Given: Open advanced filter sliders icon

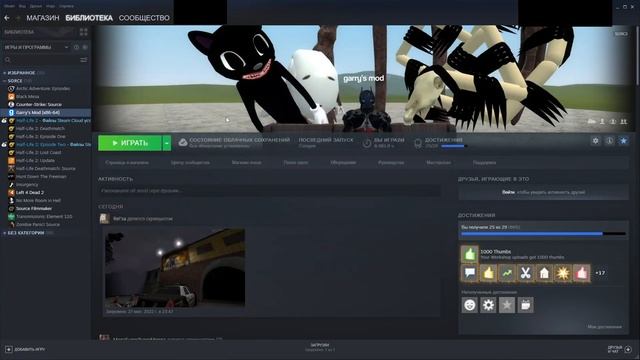Looking at the screenshot, I should tap(84, 60).
